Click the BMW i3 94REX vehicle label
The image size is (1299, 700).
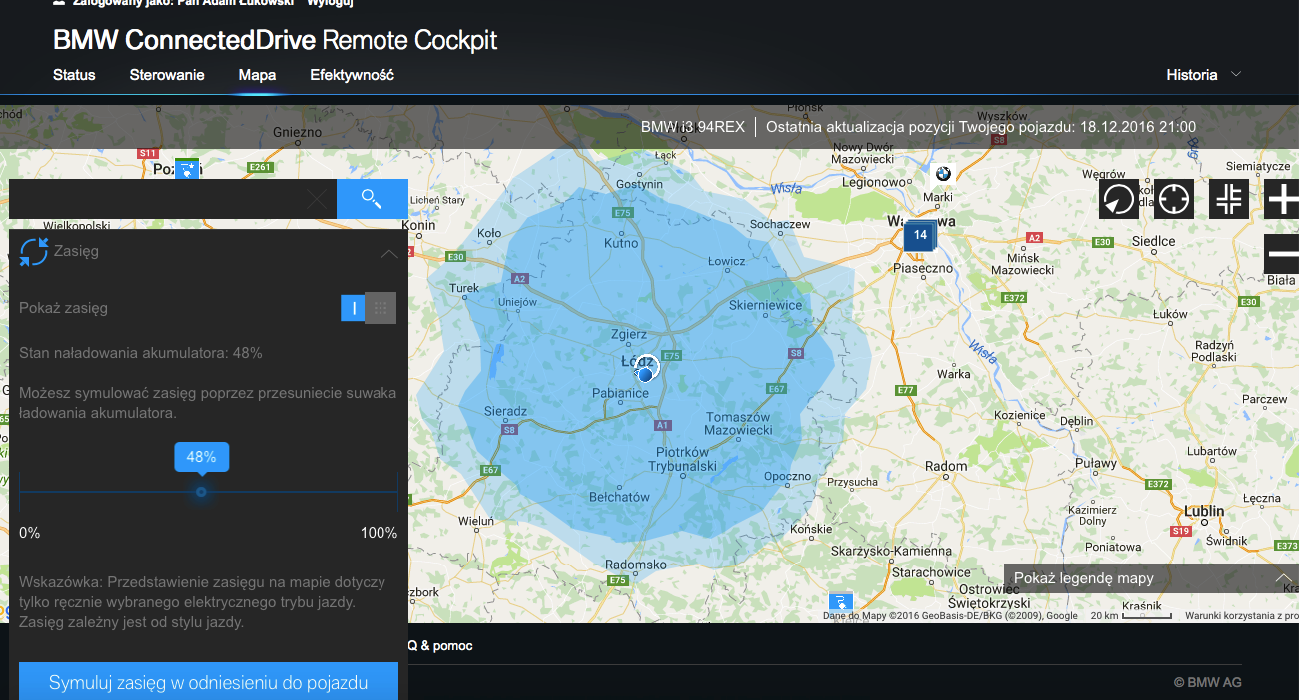[692, 127]
